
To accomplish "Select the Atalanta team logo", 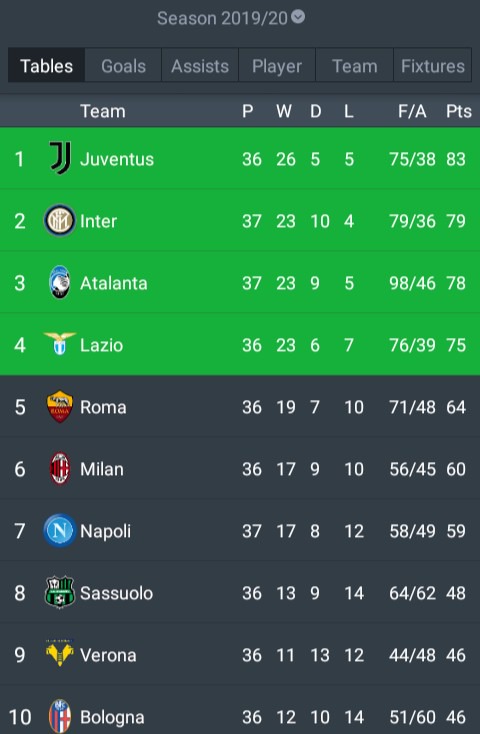I will point(59,282).
